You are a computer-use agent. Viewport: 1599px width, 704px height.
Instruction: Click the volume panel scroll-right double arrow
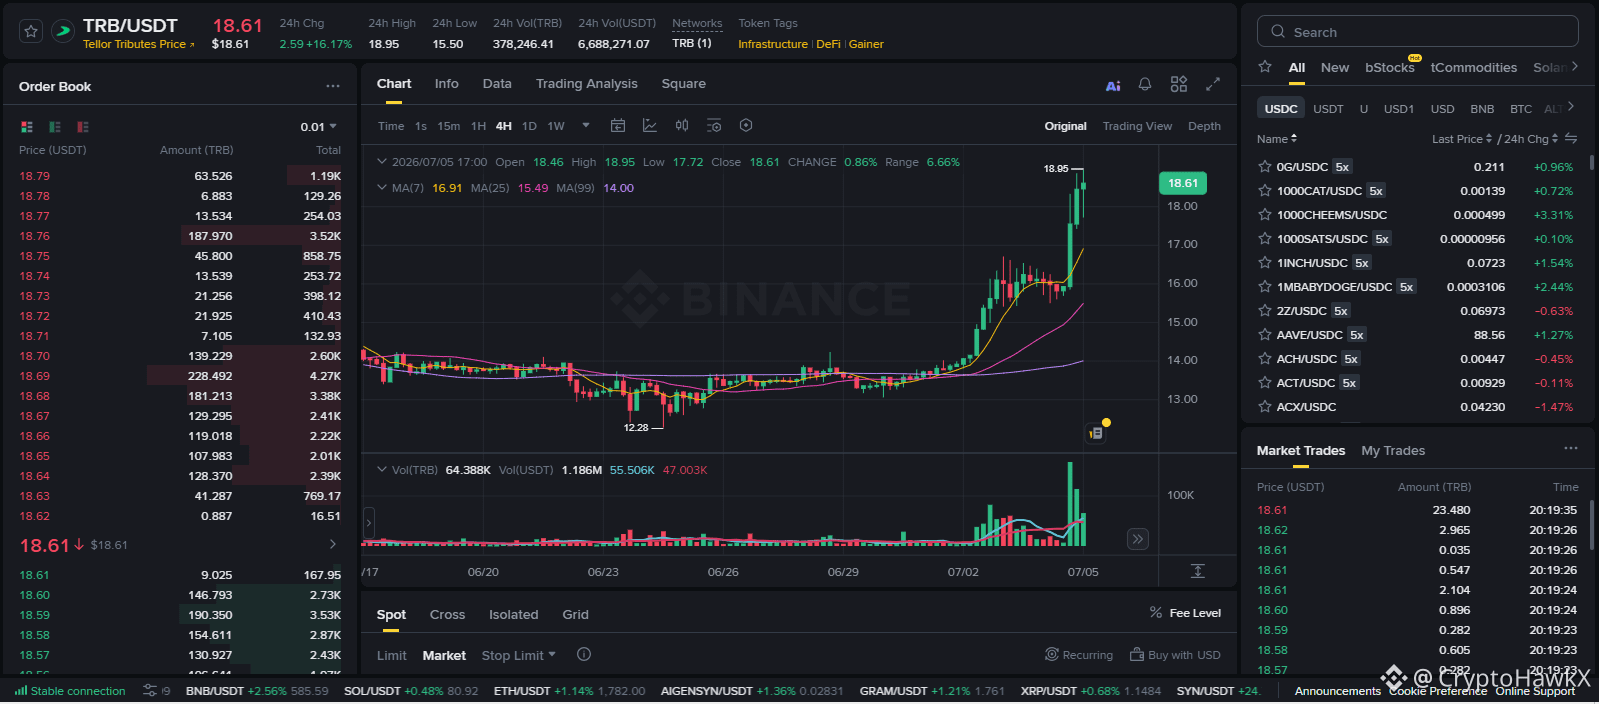(x=1138, y=539)
